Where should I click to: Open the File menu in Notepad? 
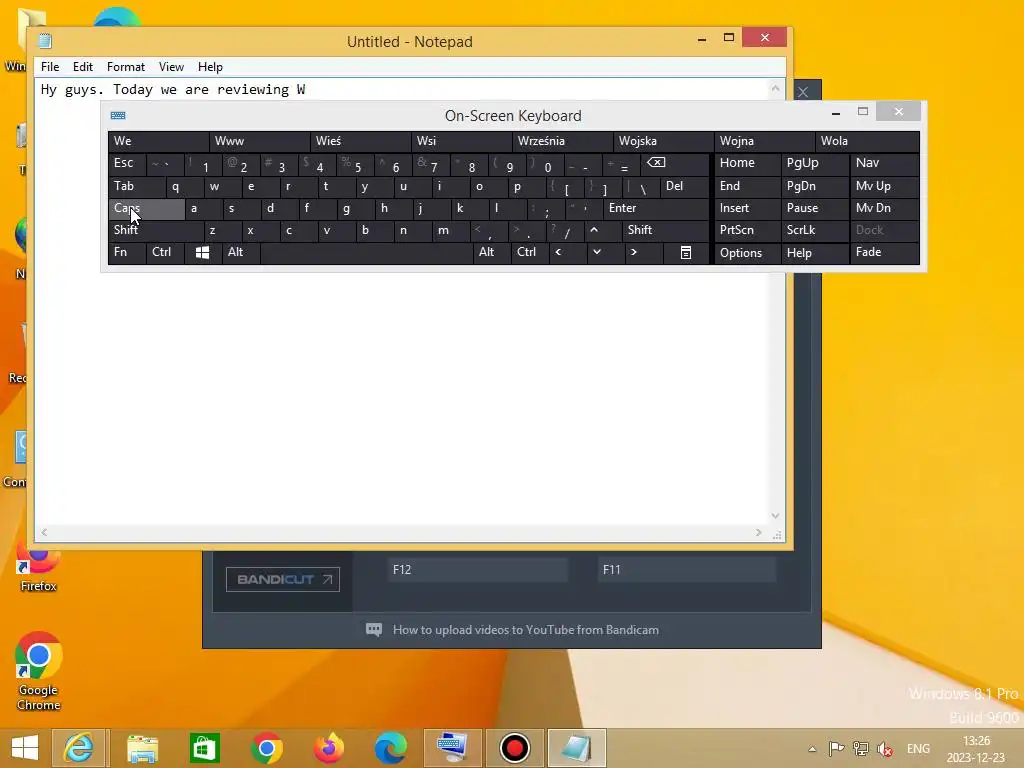[50, 67]
